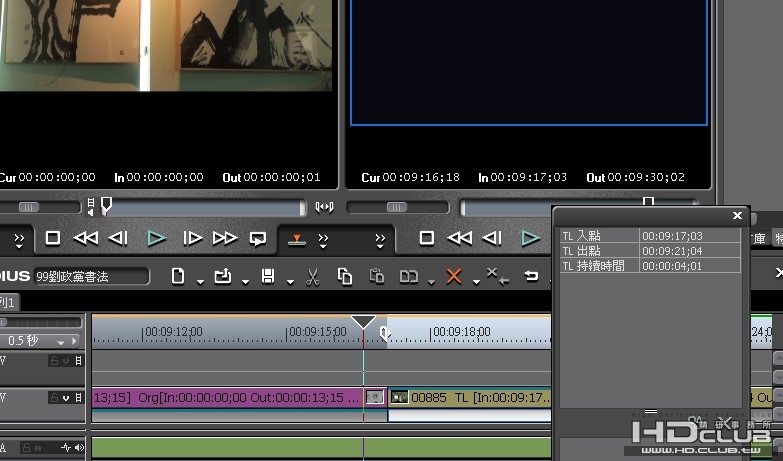Insert the clip to the timeline
Viewport: 783px width, 461px height.
297,240
